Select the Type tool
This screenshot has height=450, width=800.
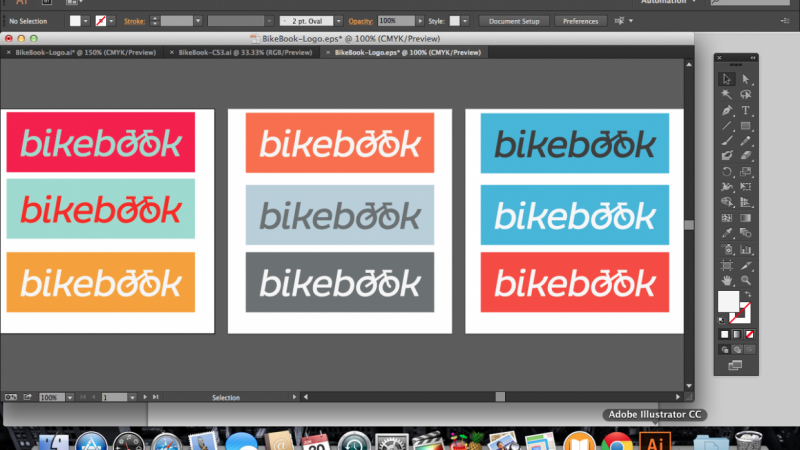(x=745, y=110)
